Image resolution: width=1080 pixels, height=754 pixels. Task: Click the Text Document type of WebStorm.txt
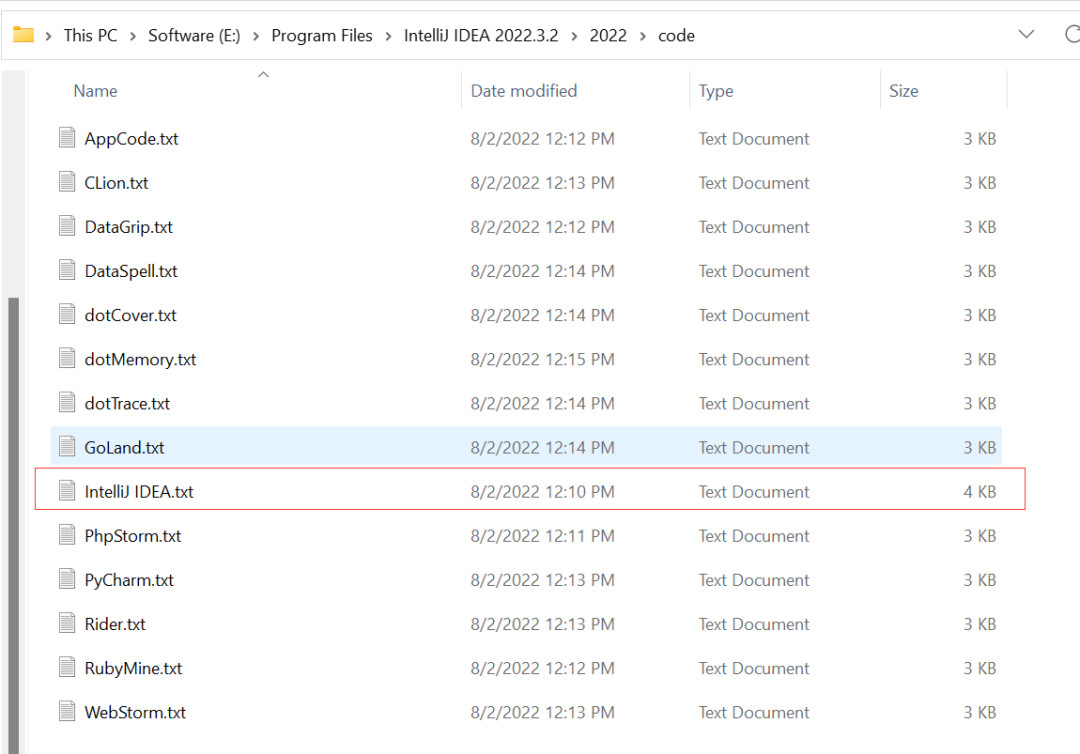(754, 711)
